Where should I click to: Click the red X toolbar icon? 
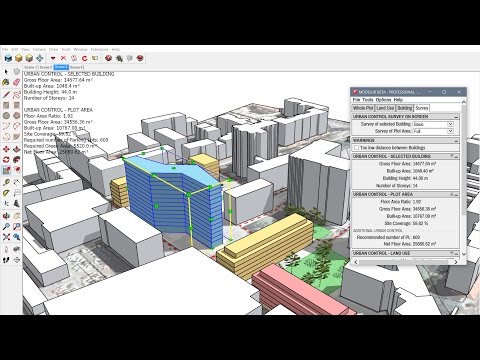point(63,58)
